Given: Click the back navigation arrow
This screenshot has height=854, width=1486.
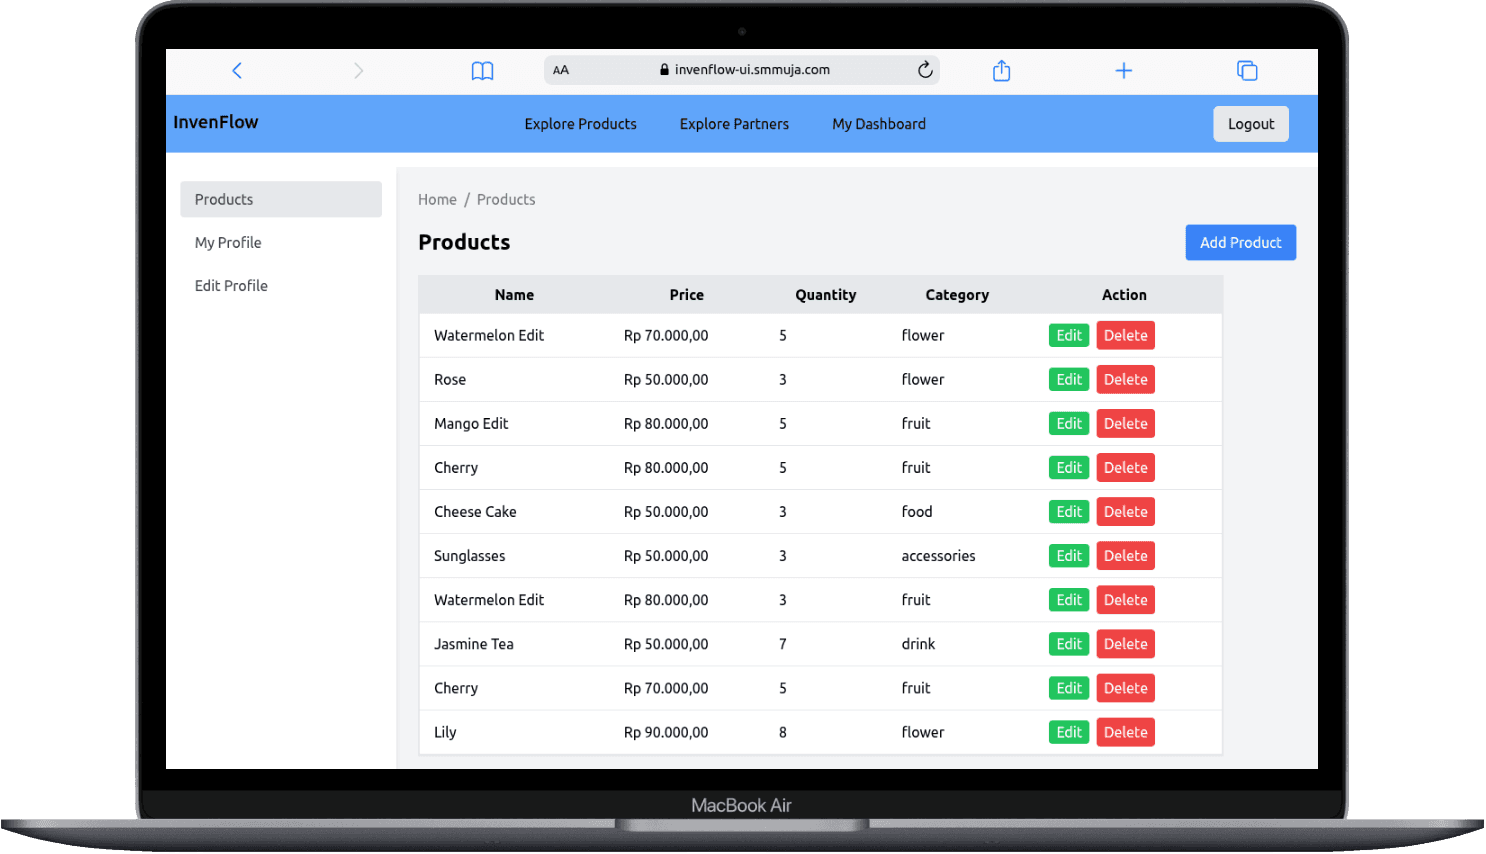Looking at the screenshot, I should coord(237,70).
